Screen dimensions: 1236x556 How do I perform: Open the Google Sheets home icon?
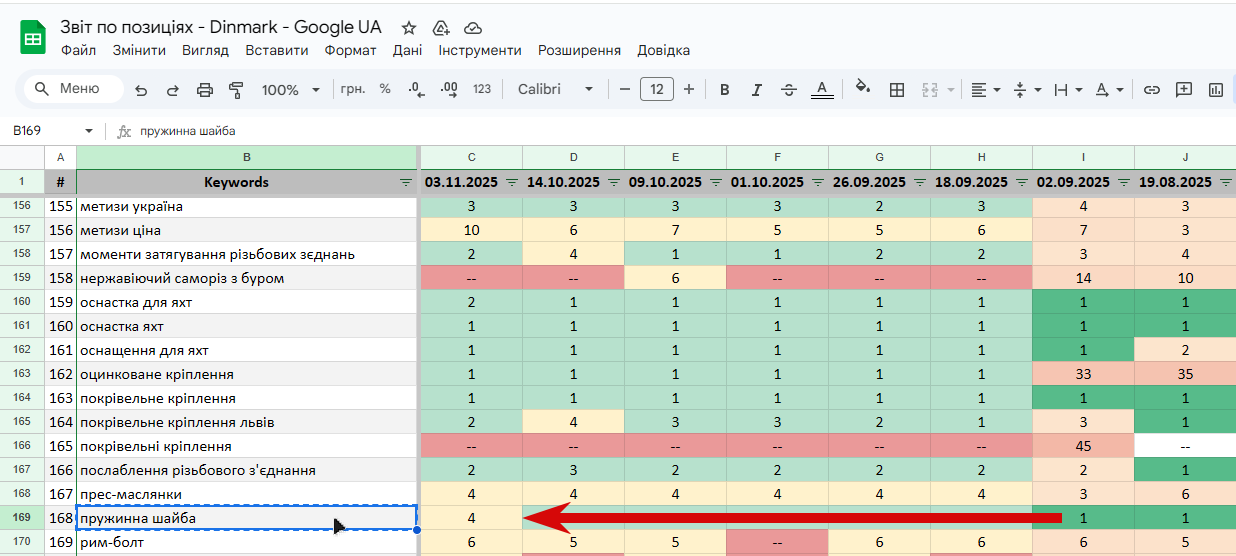pos(33,39)
